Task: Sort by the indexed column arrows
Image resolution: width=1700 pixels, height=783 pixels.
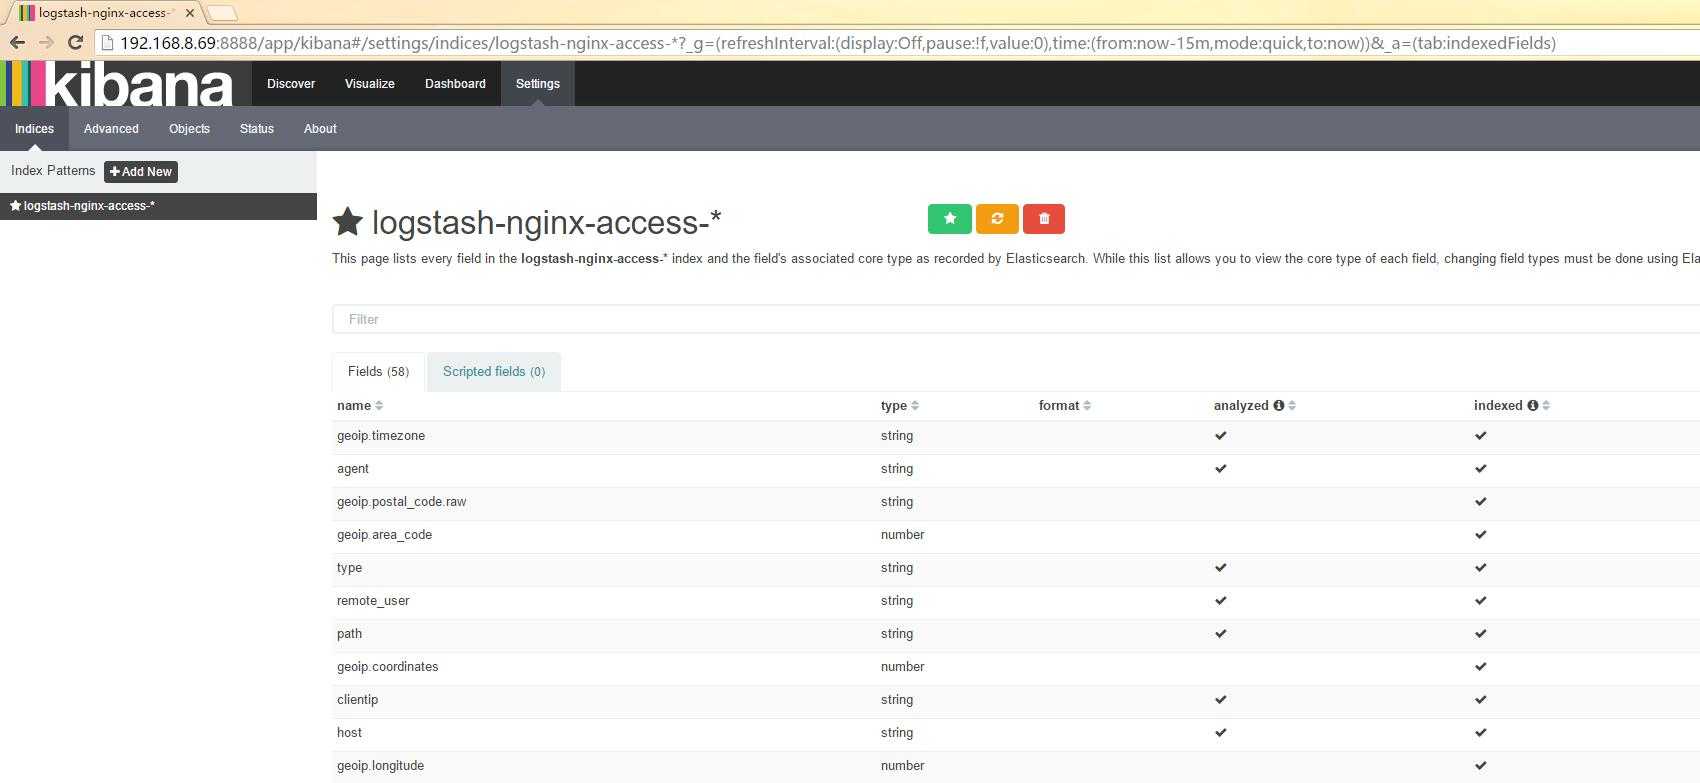Action: (x=1546, y=405)
